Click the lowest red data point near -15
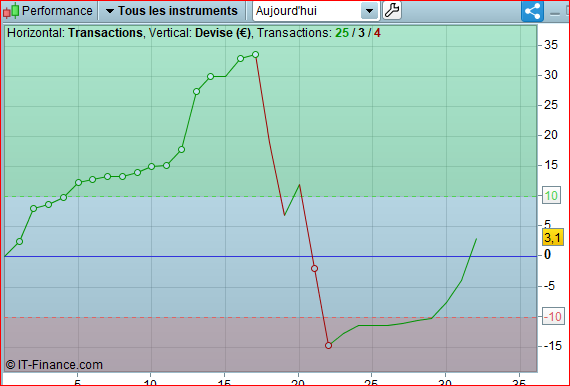 click(x=329, y=345)
